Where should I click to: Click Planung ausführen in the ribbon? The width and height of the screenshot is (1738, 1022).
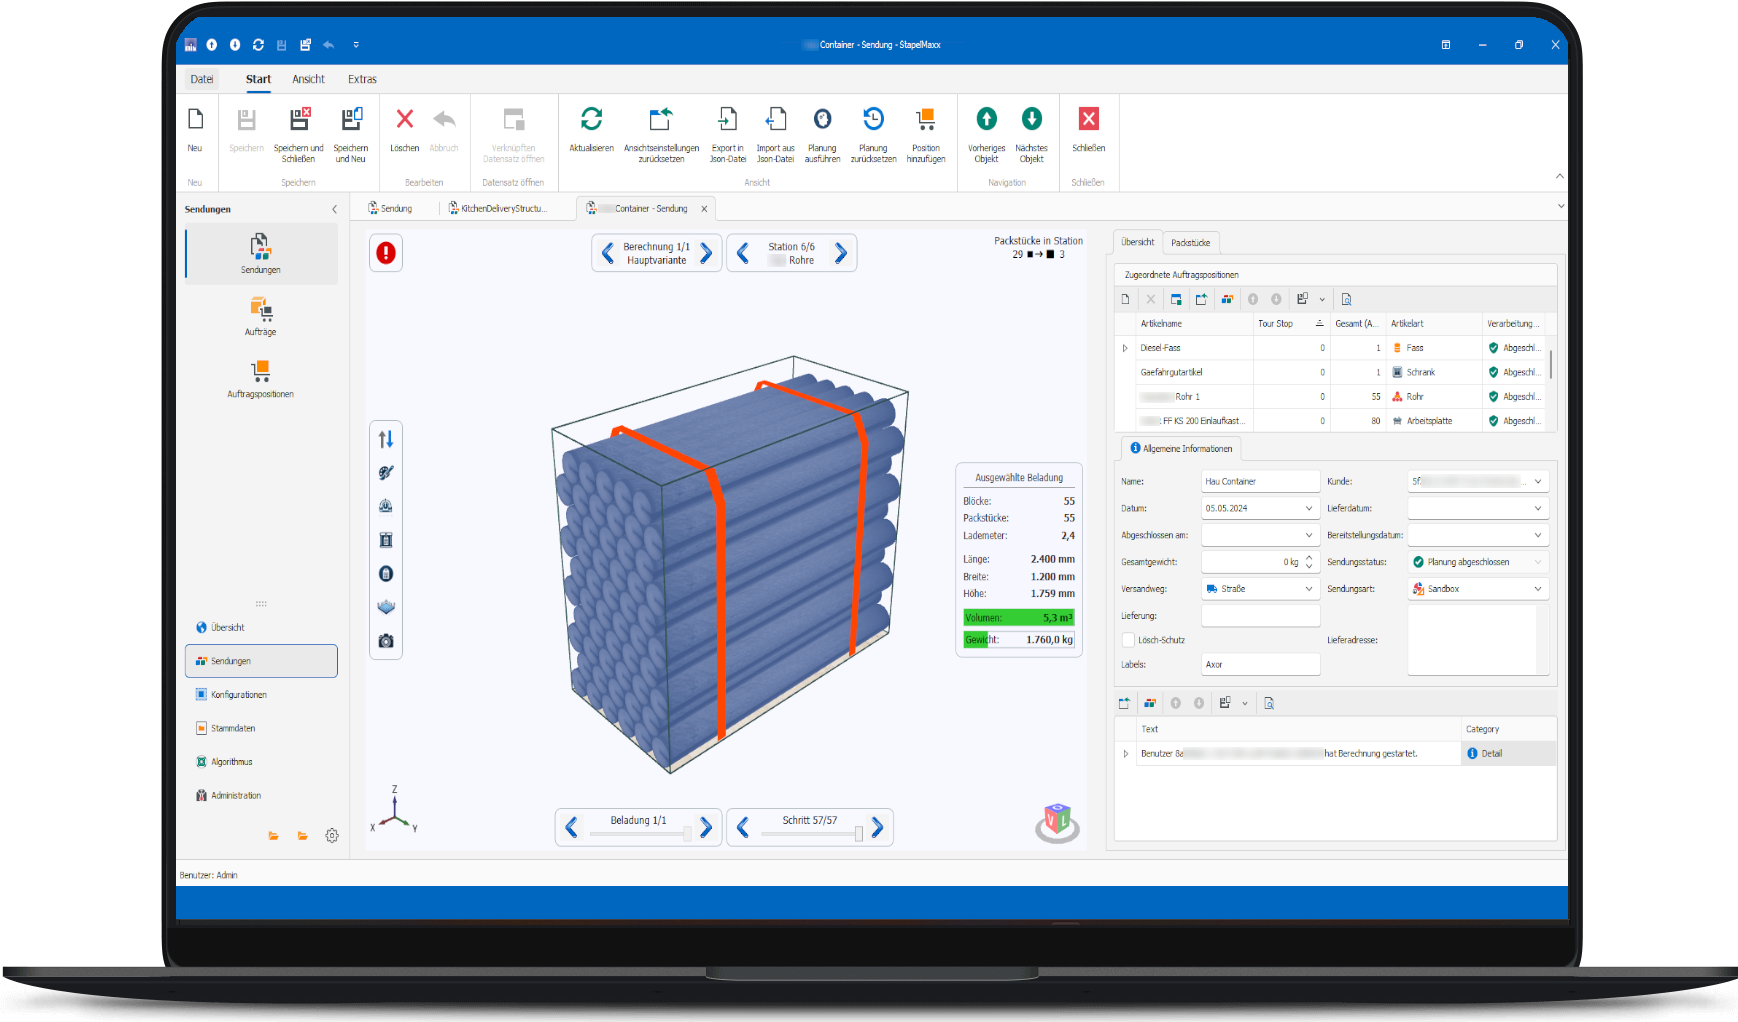click(822, 120)
